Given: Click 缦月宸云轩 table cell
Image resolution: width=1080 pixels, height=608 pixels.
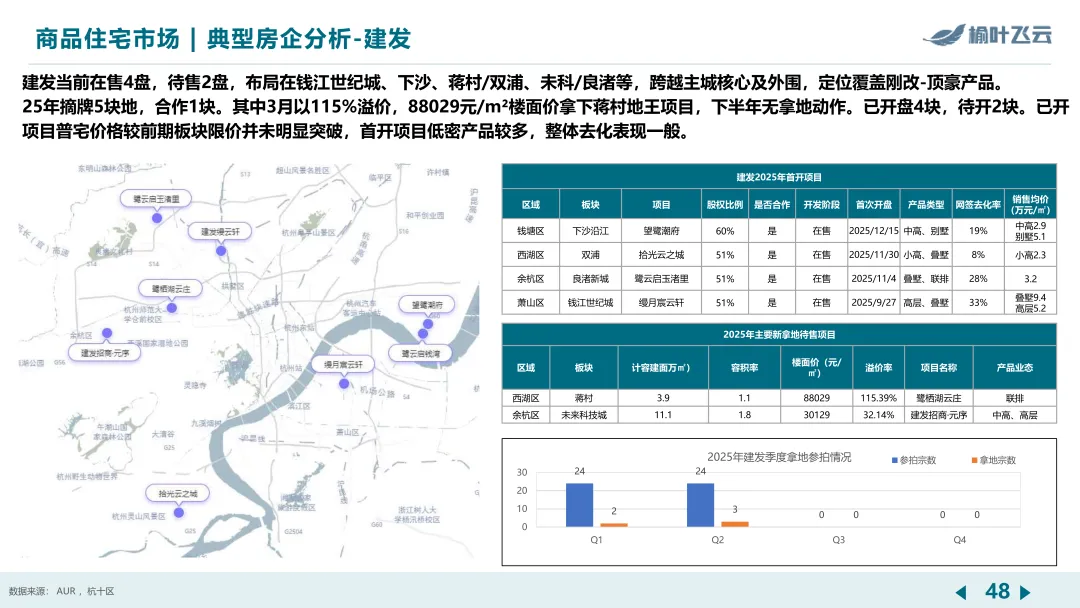Looking at the screenshot, I should click(x=661, y=302).
